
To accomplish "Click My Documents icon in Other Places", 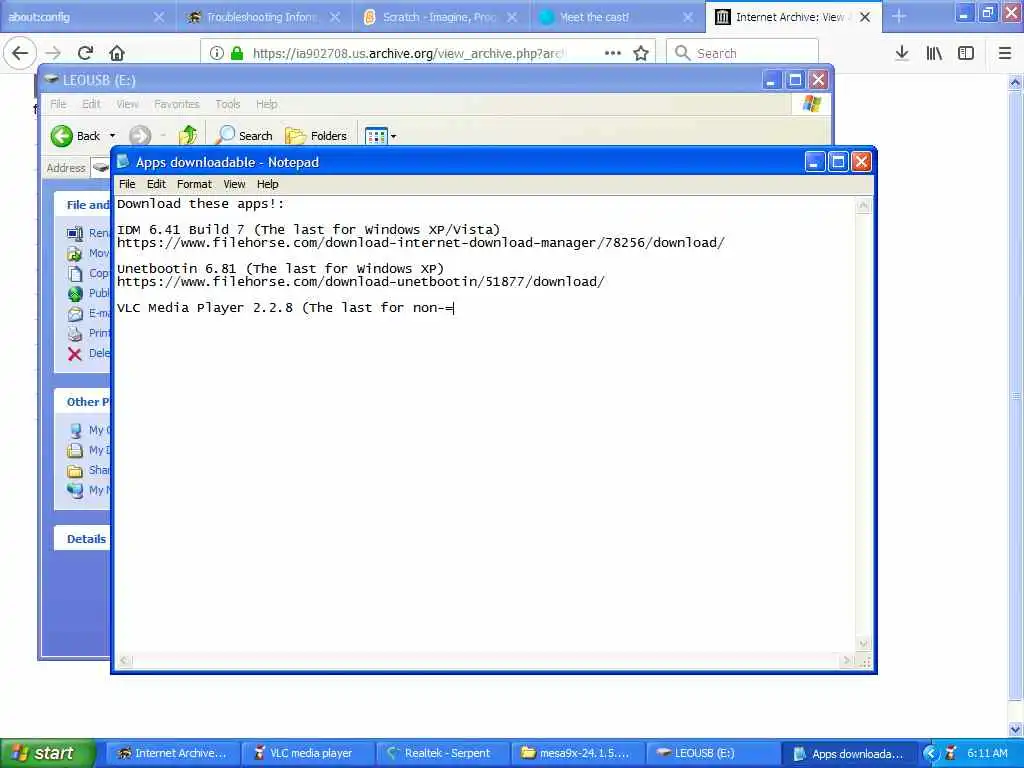I will (x=75, y=450).
